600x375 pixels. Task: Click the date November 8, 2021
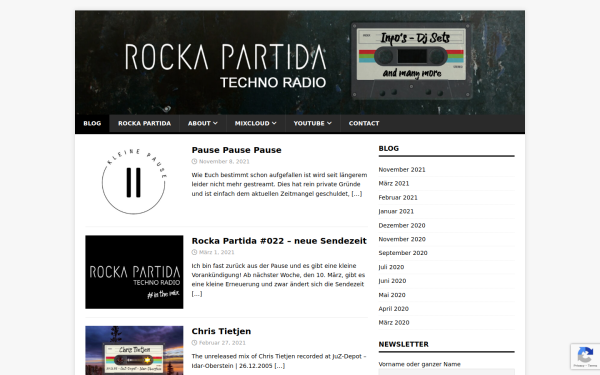click(224, 161)
